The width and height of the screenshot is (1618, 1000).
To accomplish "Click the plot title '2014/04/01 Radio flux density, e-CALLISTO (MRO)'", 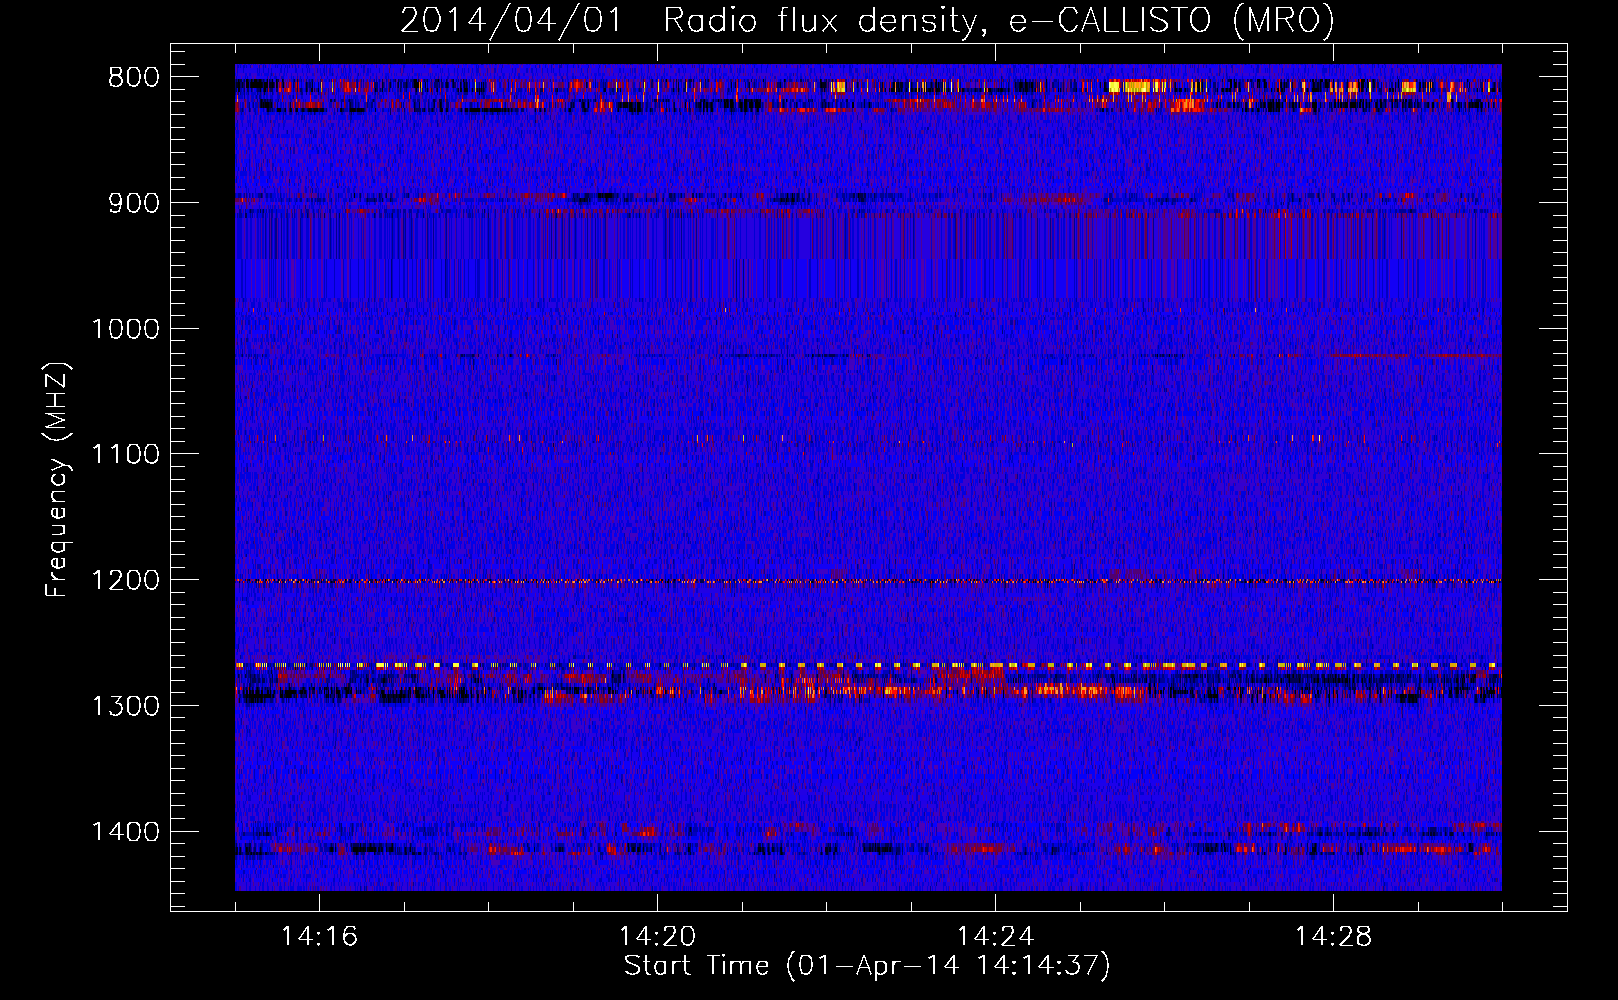I will (x=867, y=20).
